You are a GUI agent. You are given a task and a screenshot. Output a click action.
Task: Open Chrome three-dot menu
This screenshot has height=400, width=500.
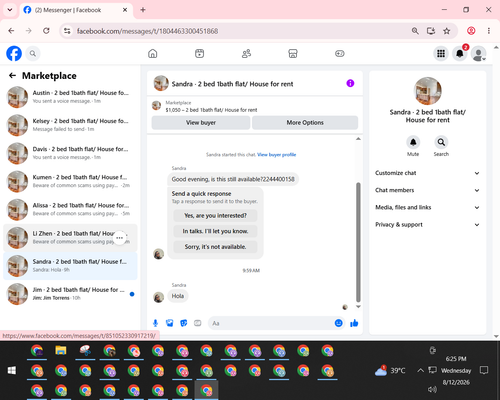point(489,31)
